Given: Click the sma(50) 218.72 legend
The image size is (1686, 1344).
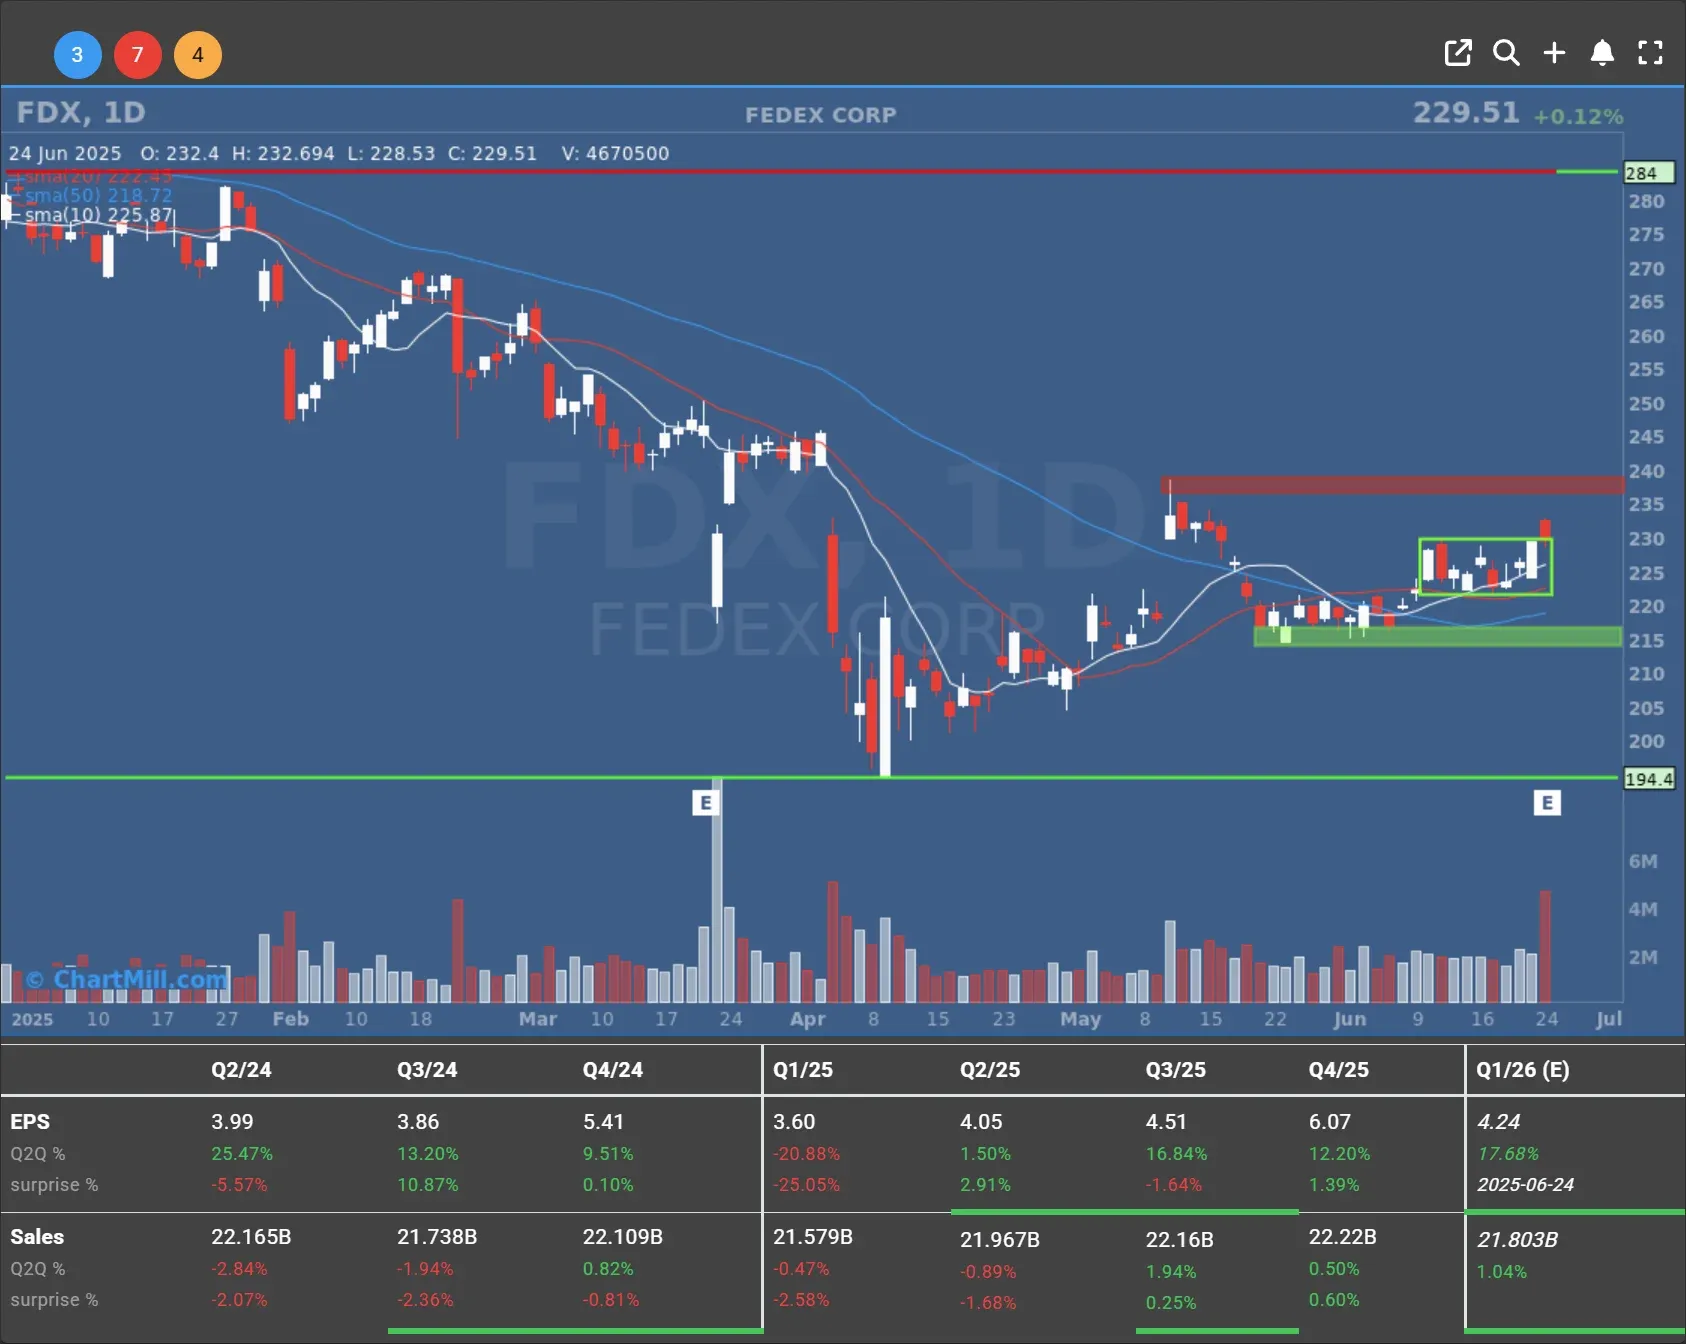Looking at the screenshot, I should click(98, 195).
